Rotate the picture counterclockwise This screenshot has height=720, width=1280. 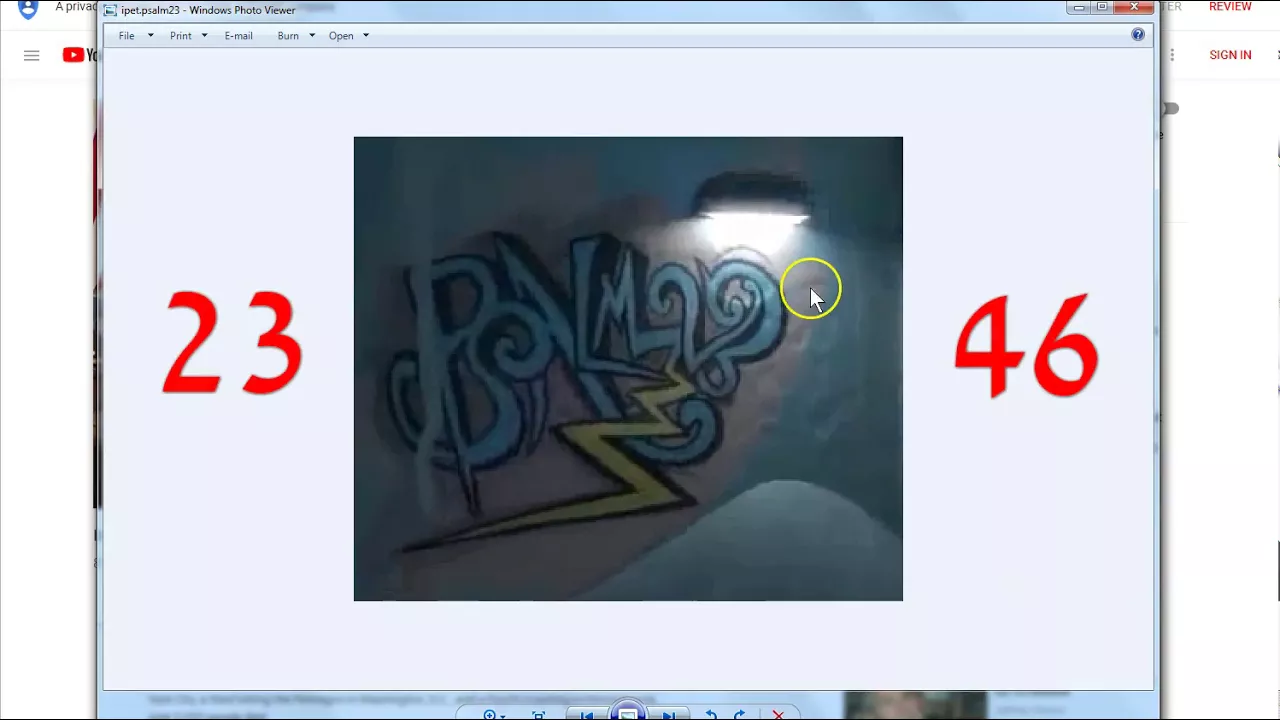pos(711,714)
